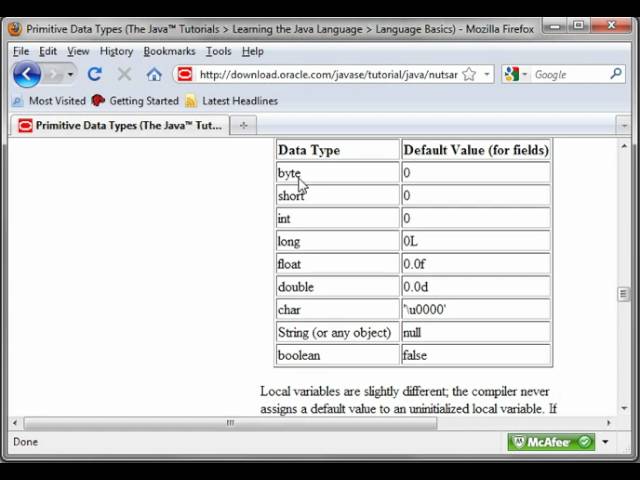Click the '\u0000' default value cell
This screenshot has height=480, width=640.
pyautogui.click(x=476, y=310)
